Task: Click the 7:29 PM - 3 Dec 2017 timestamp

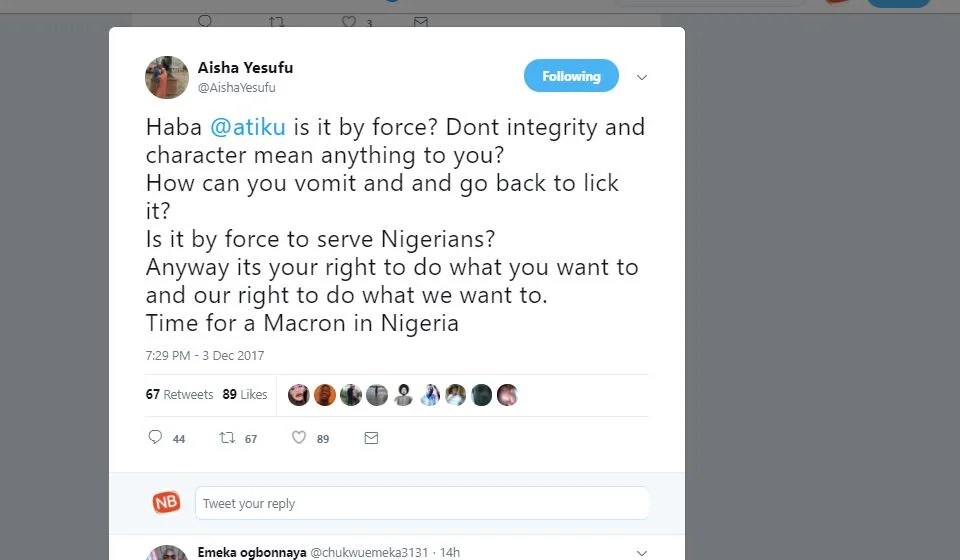Action: [x=205, y=356]
